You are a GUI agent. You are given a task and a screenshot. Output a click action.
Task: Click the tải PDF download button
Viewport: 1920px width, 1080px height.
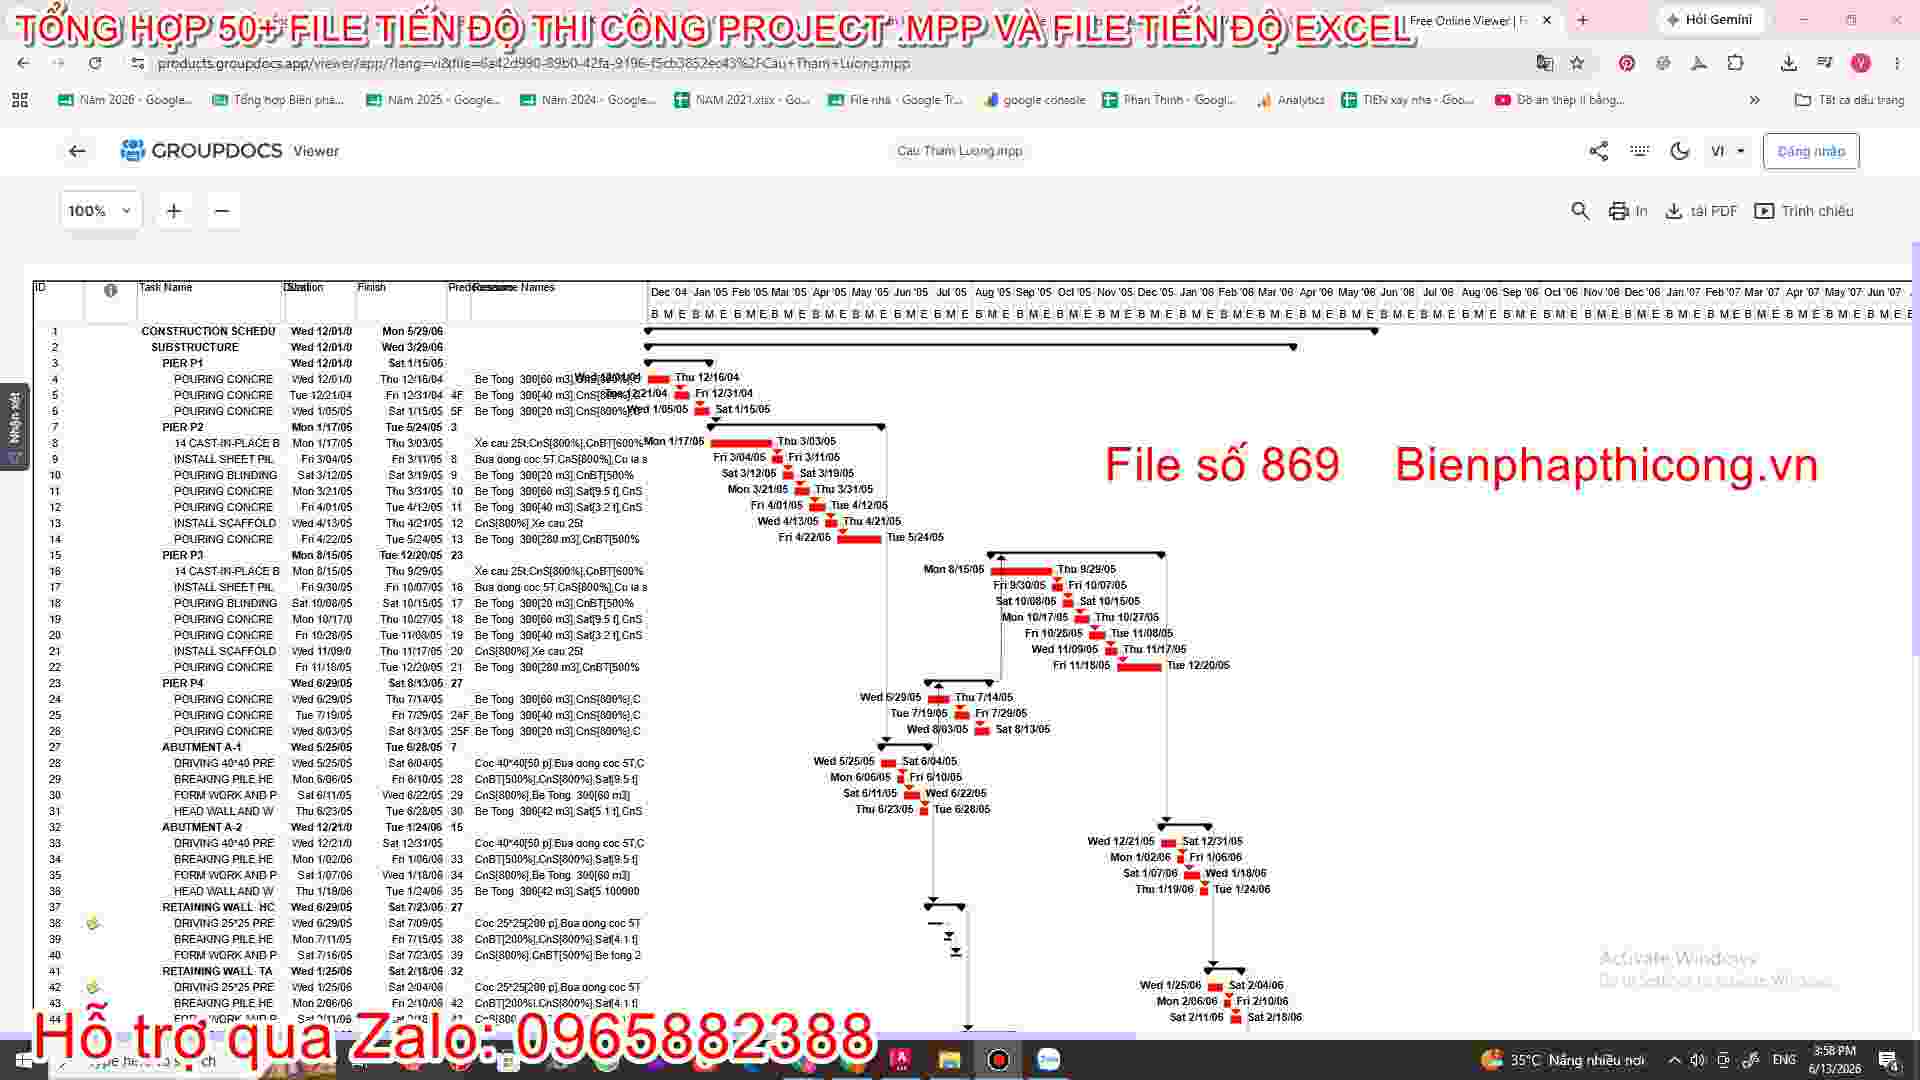pyautogui.click(x=1701, y=211)
